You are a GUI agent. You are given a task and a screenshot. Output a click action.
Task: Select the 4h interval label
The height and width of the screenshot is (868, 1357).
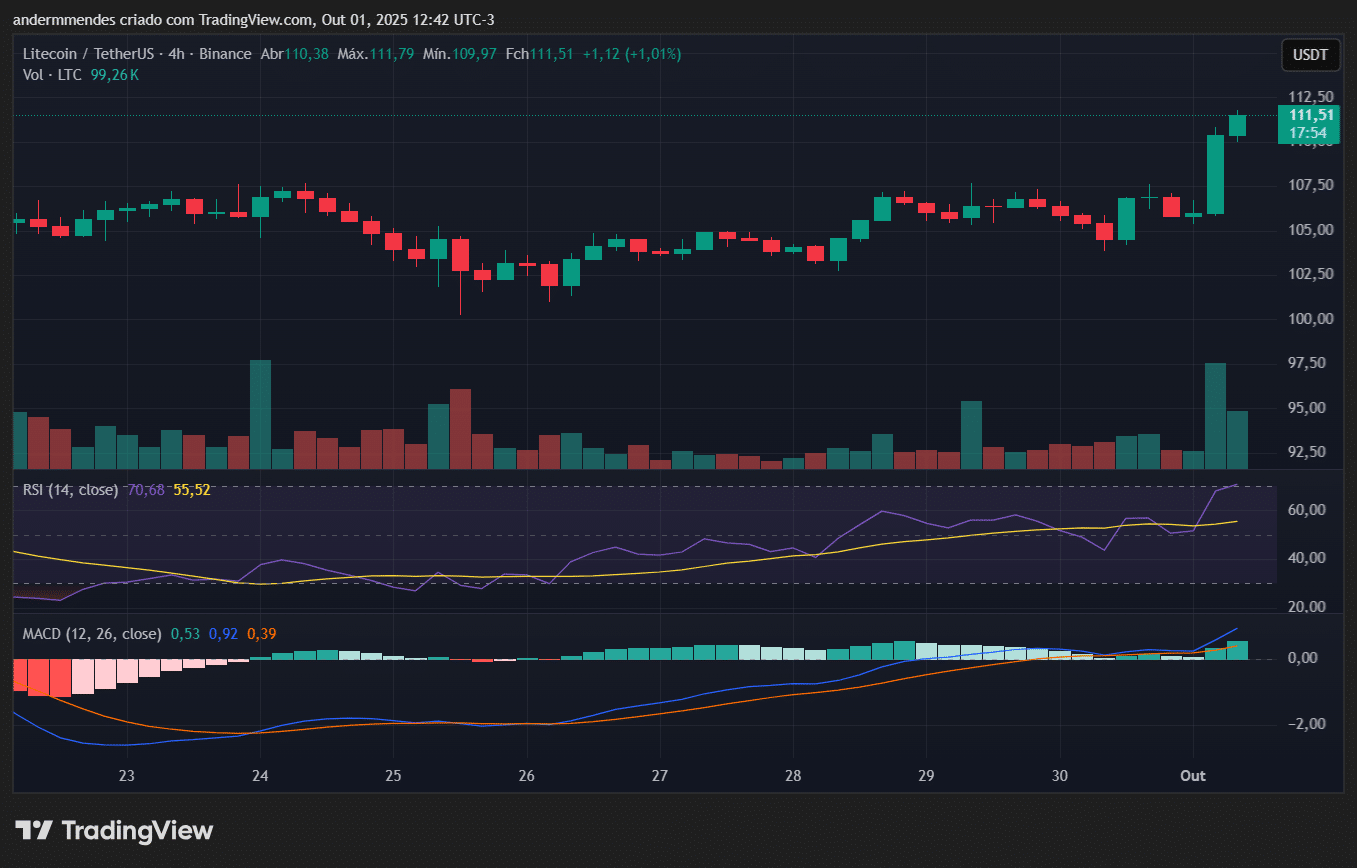click(x=180, y=54)
